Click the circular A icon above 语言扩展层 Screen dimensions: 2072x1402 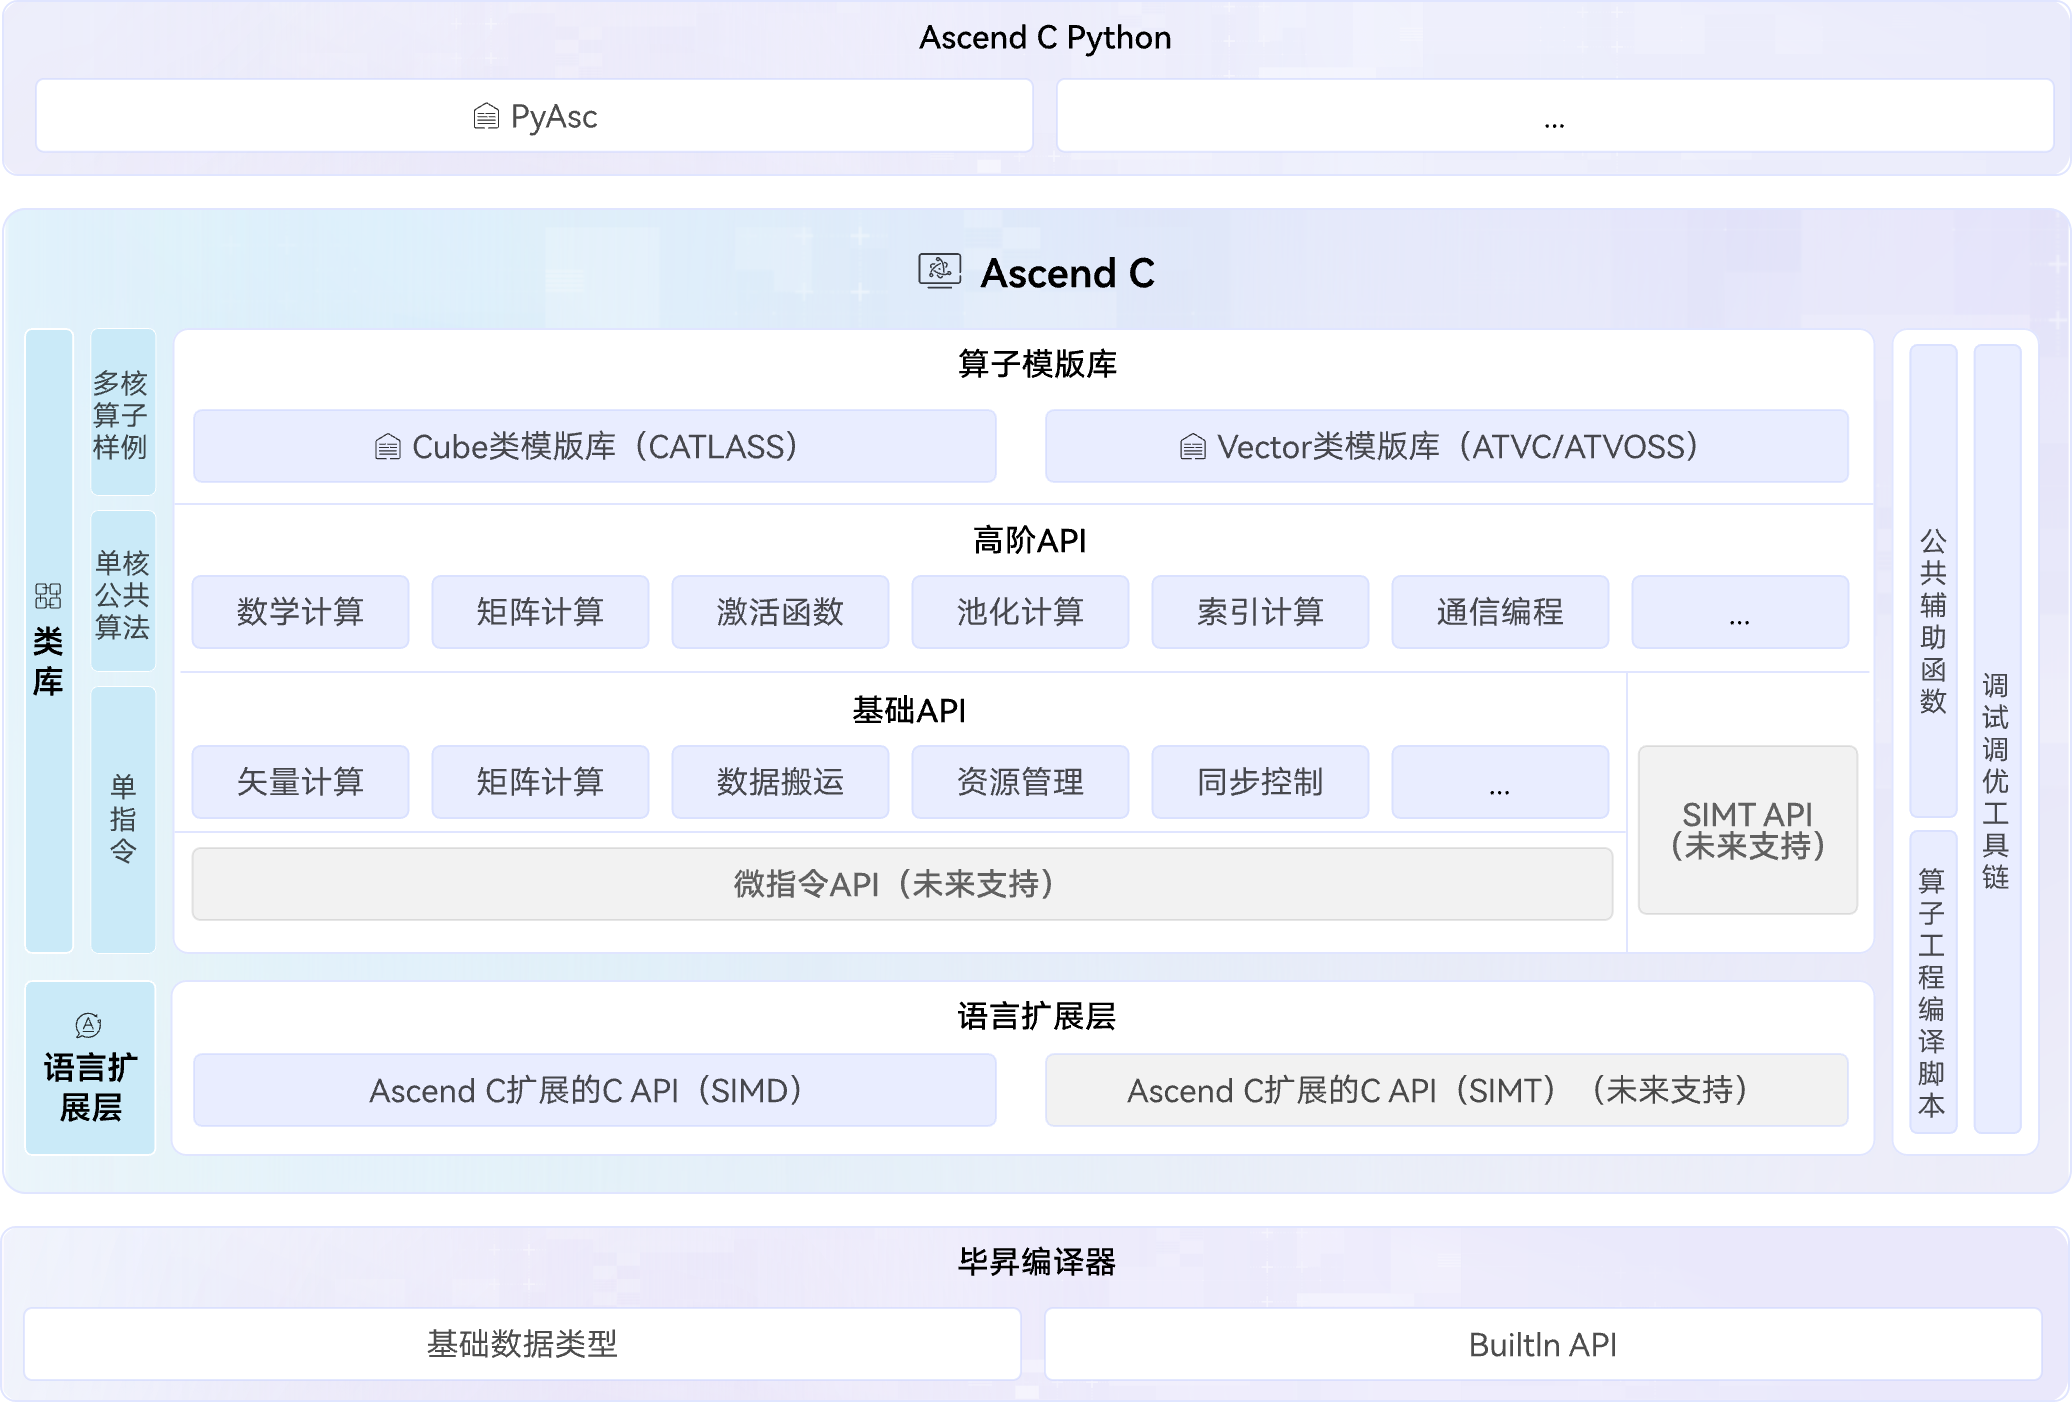click(x=88, y=1025)
